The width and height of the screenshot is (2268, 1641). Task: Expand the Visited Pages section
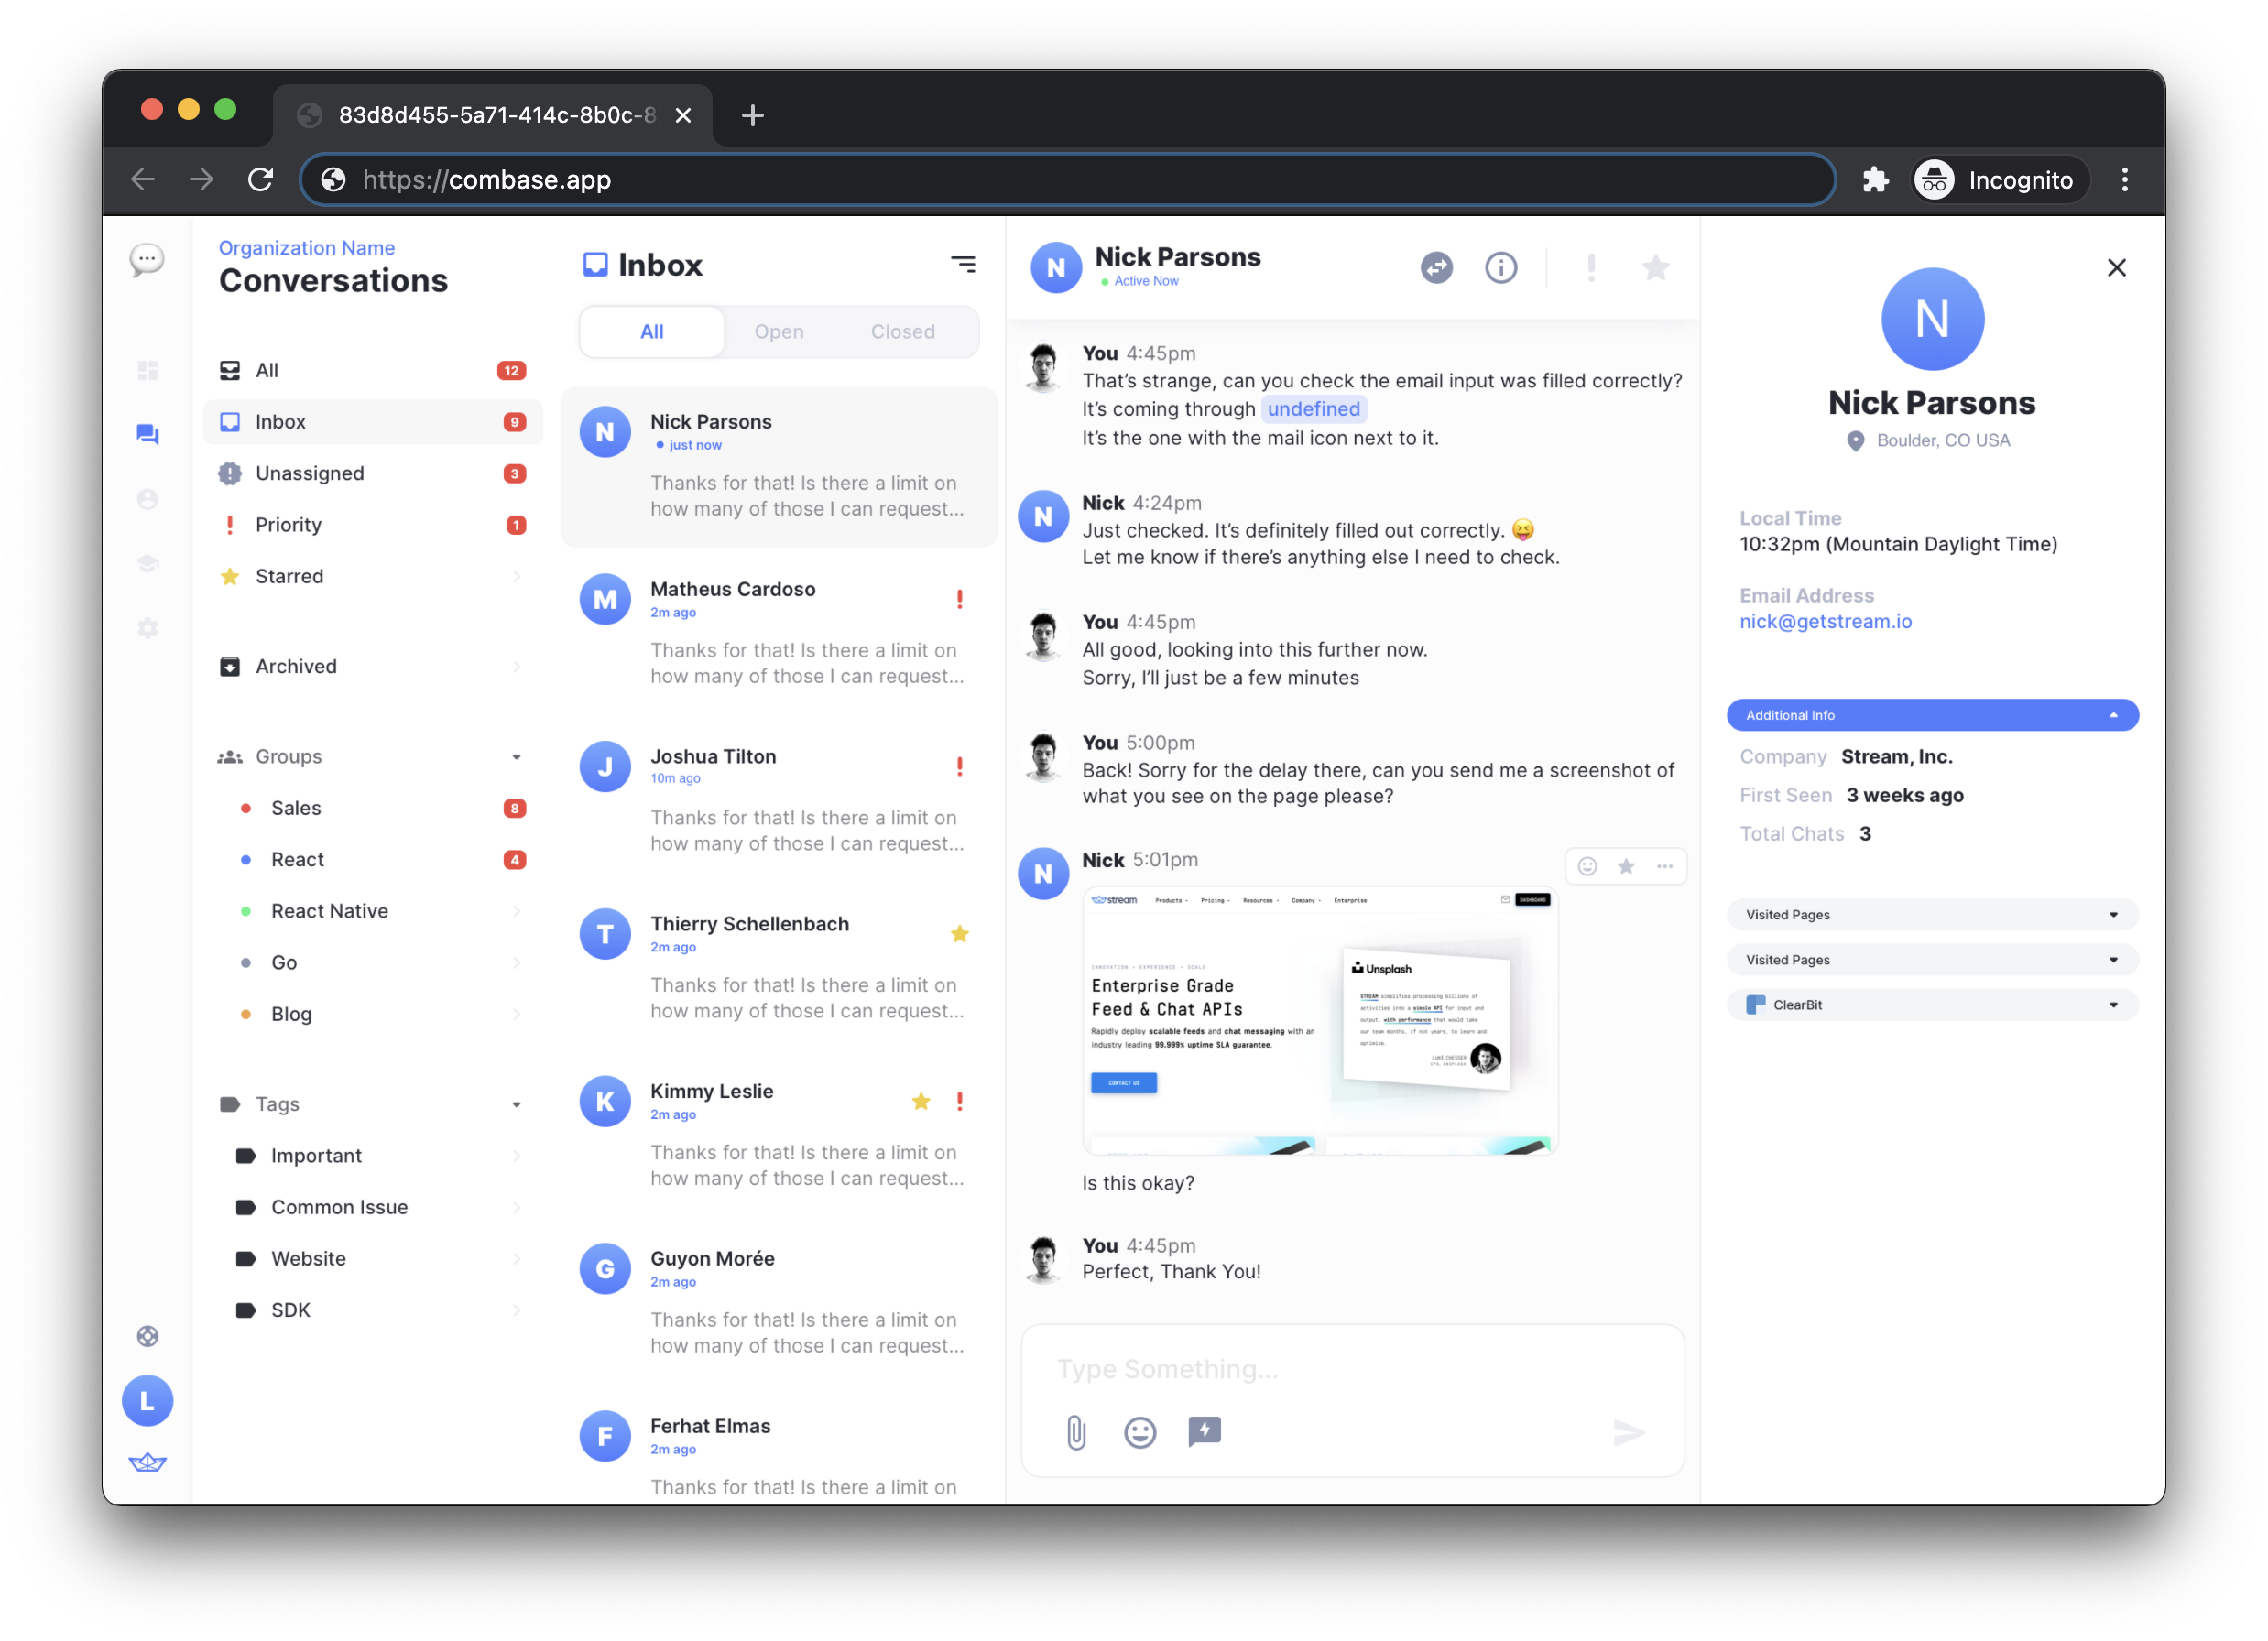1932,914
